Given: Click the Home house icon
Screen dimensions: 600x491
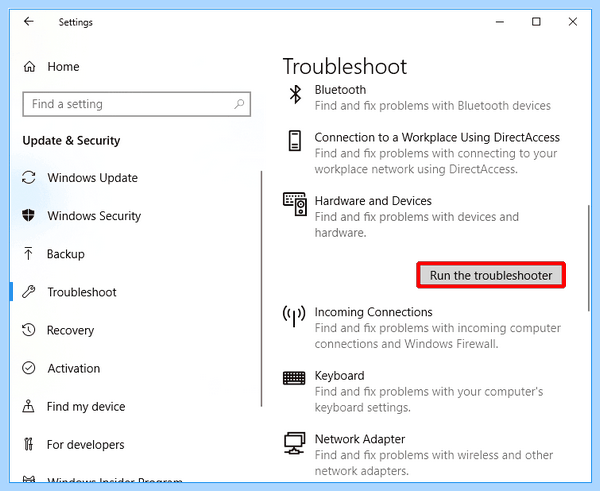Looking at the screenshot, I should (x=29, y=67).
